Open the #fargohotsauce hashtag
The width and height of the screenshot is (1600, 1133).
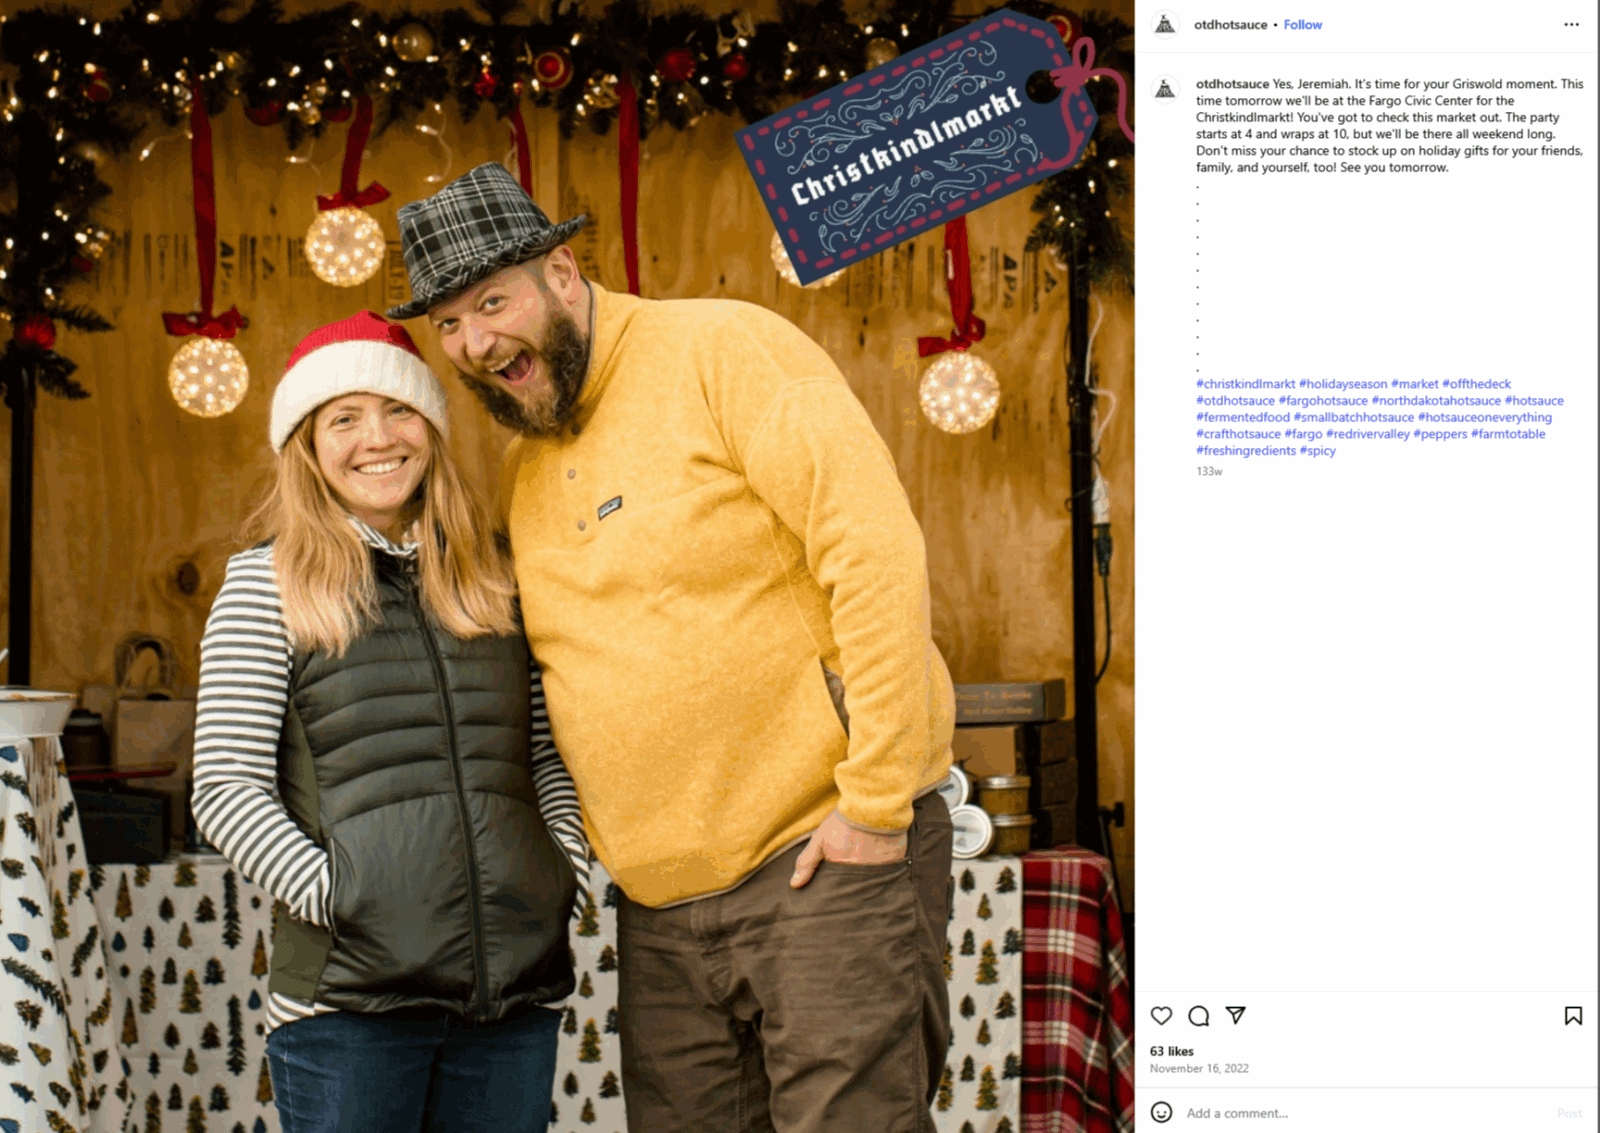coord(1323,401)
